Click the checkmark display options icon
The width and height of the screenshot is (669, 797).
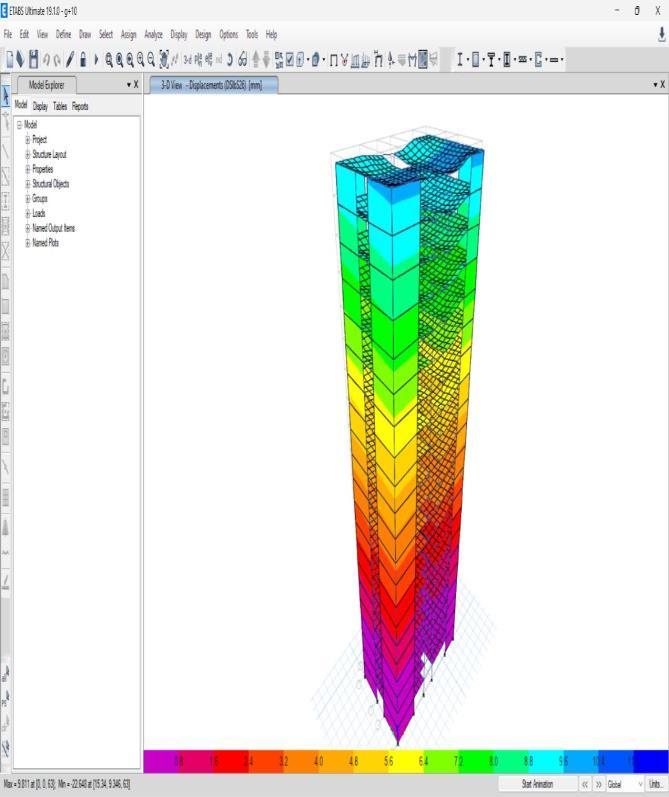tap(290, 59)
